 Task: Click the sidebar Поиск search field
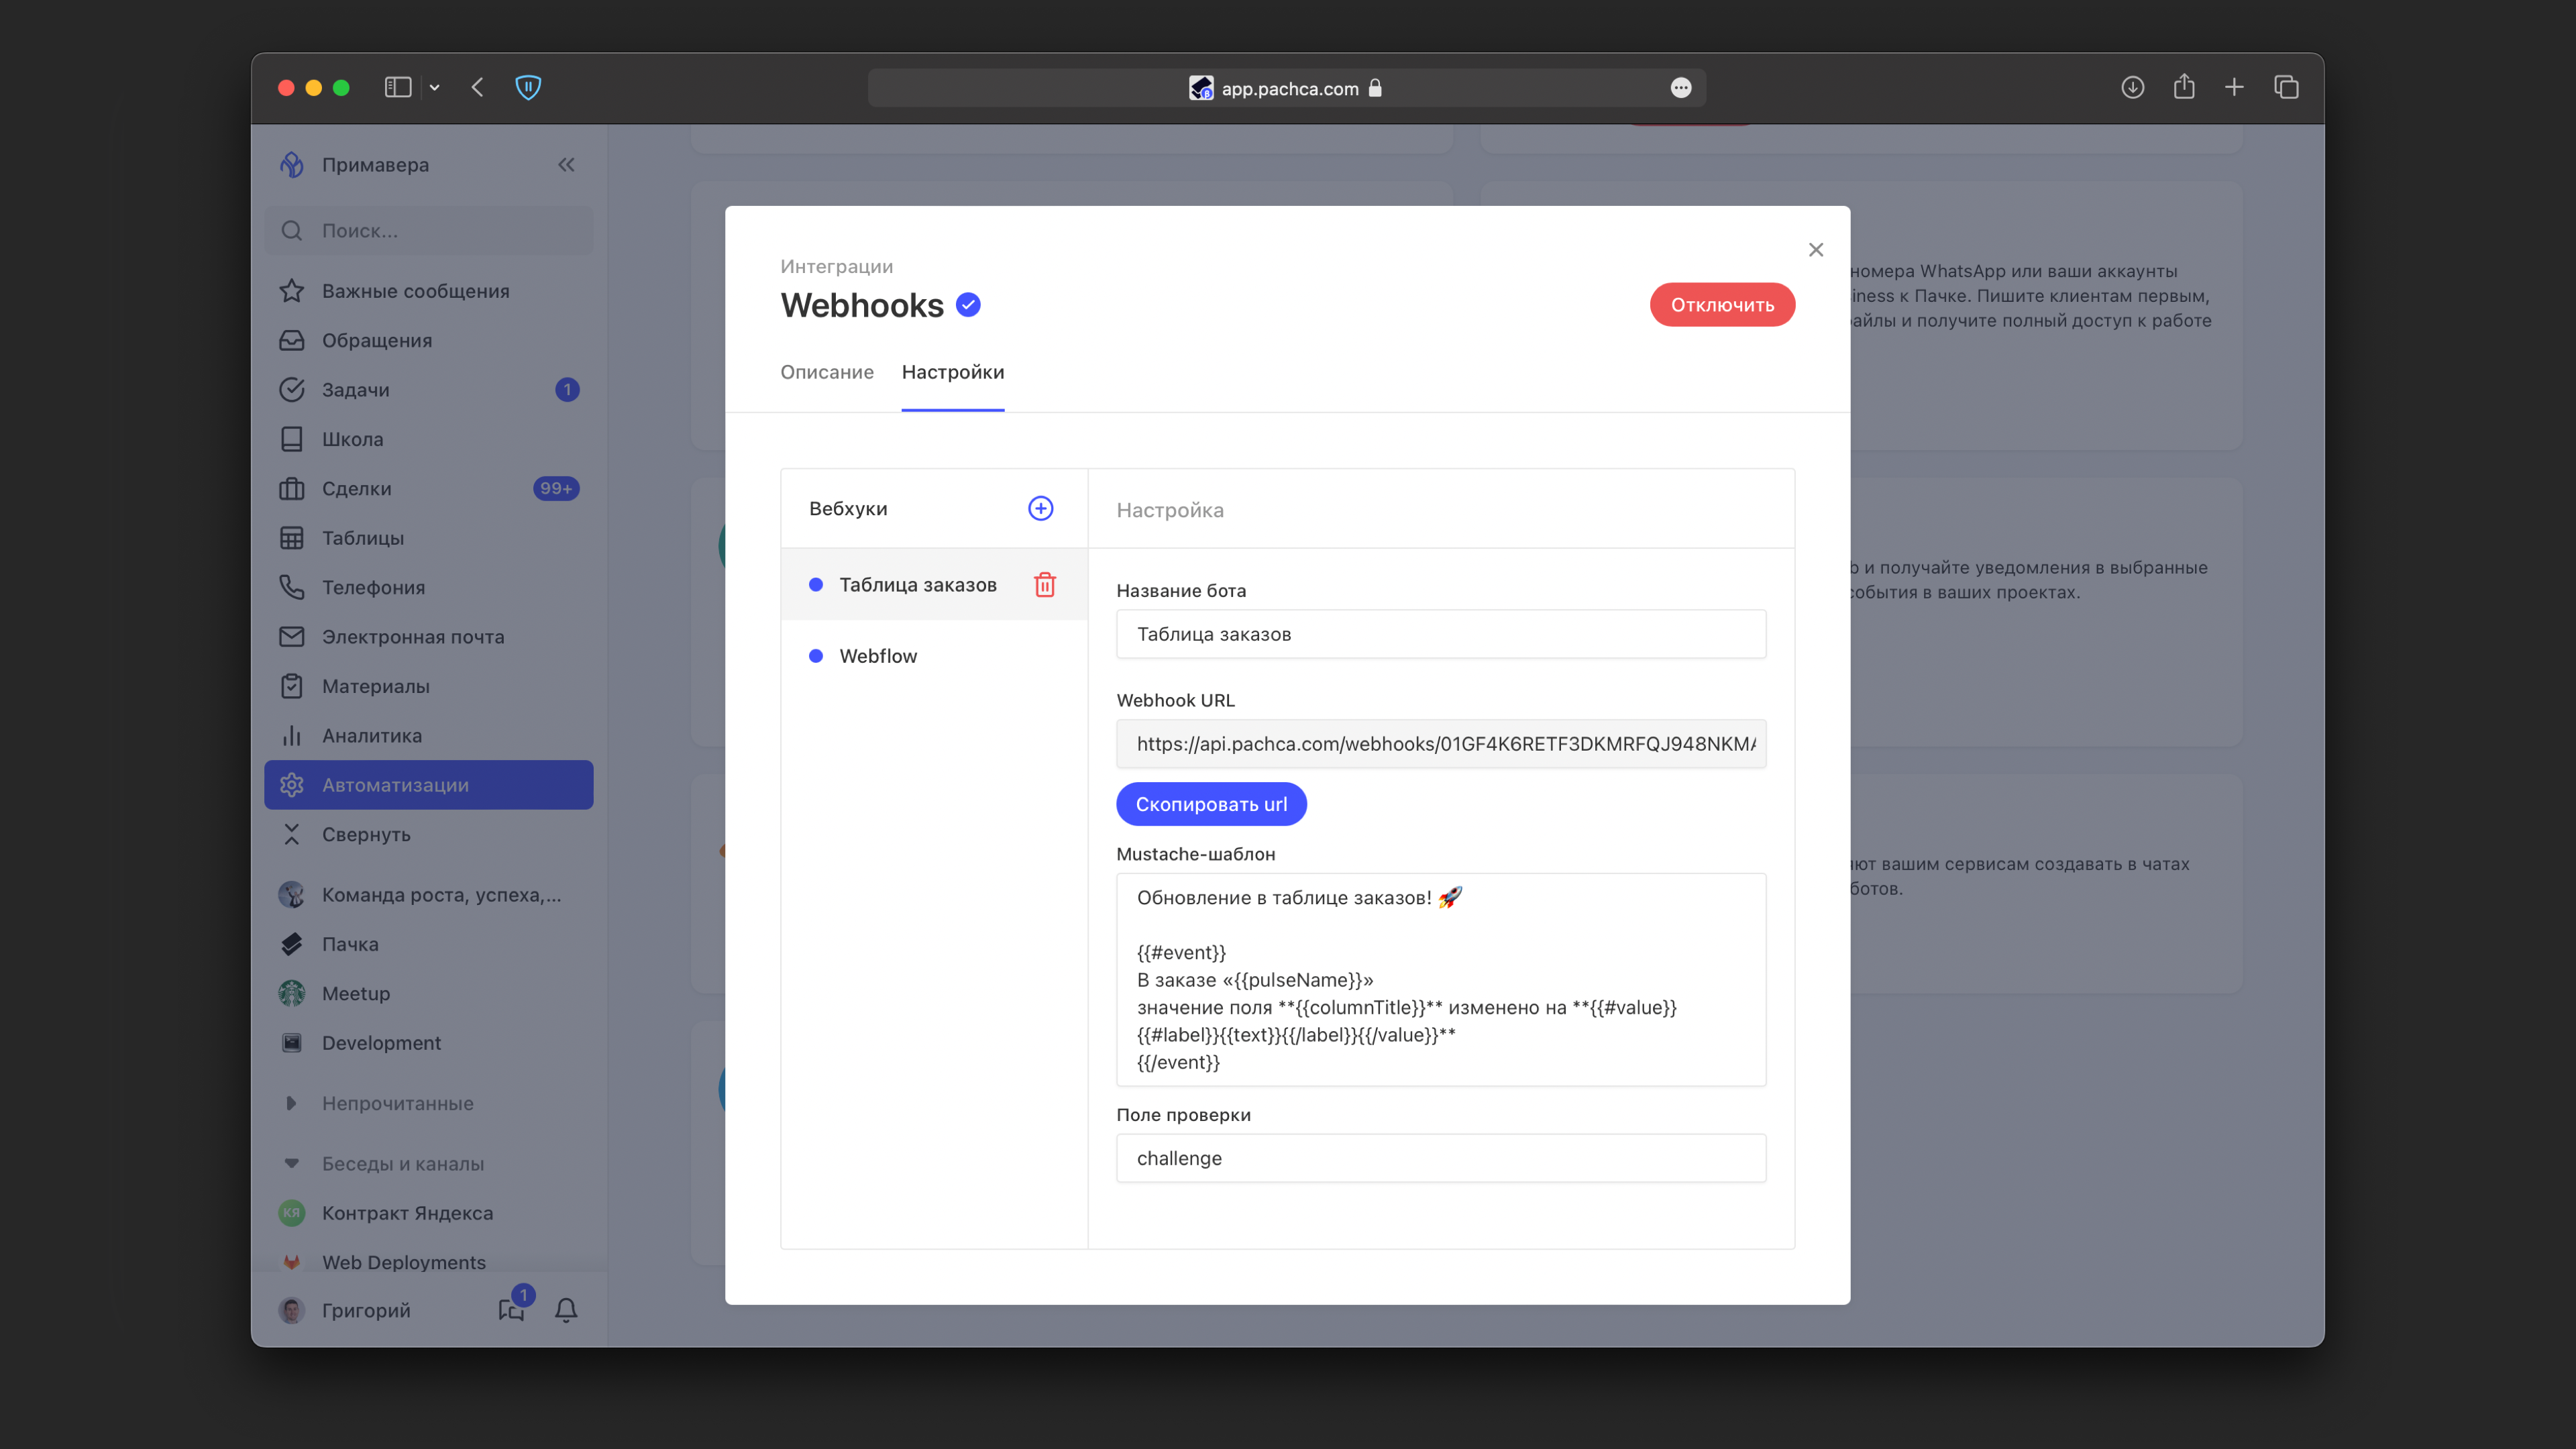(428, 231)
